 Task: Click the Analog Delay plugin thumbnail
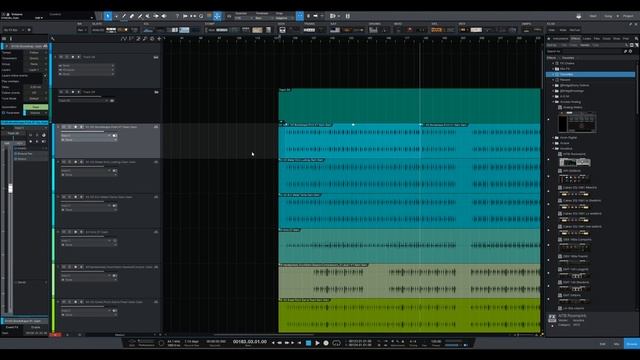577,122
